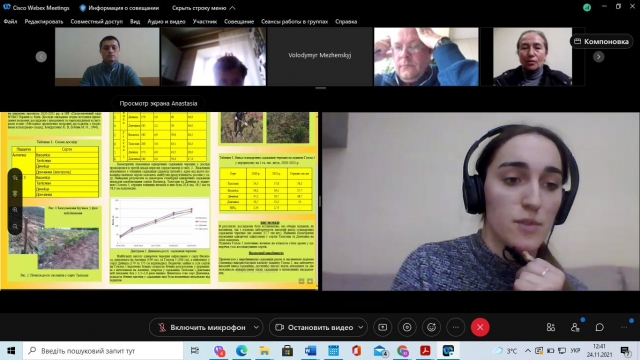
Task: Open the Аудио и видео menu
Action: click(166, 22)
